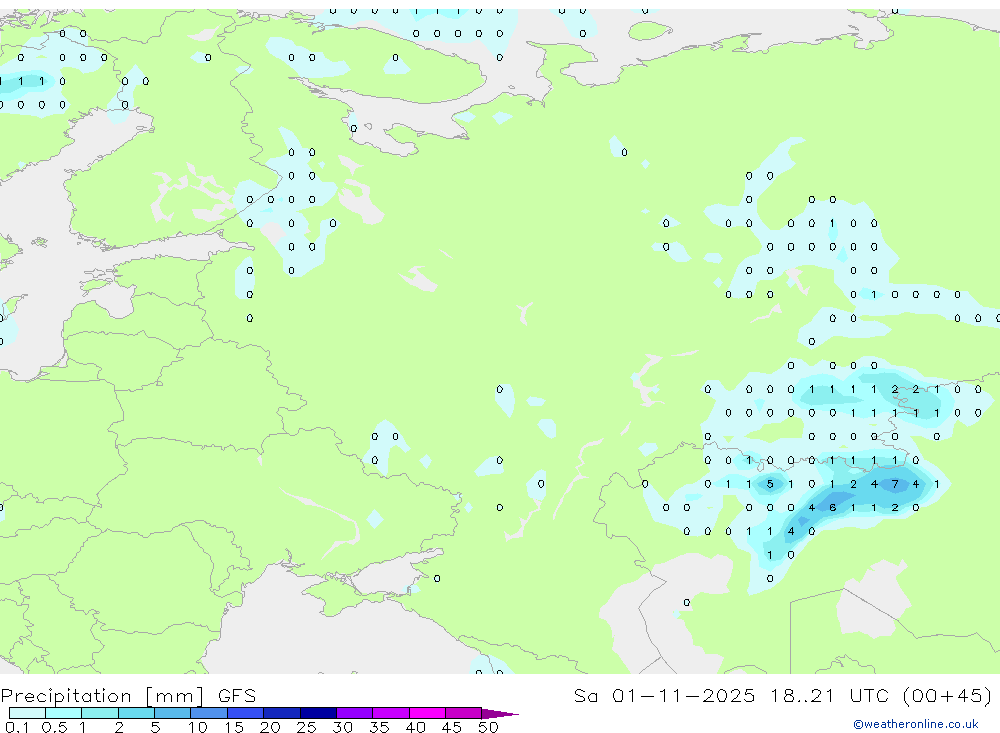Click the legend label "25"

[306, 727]
